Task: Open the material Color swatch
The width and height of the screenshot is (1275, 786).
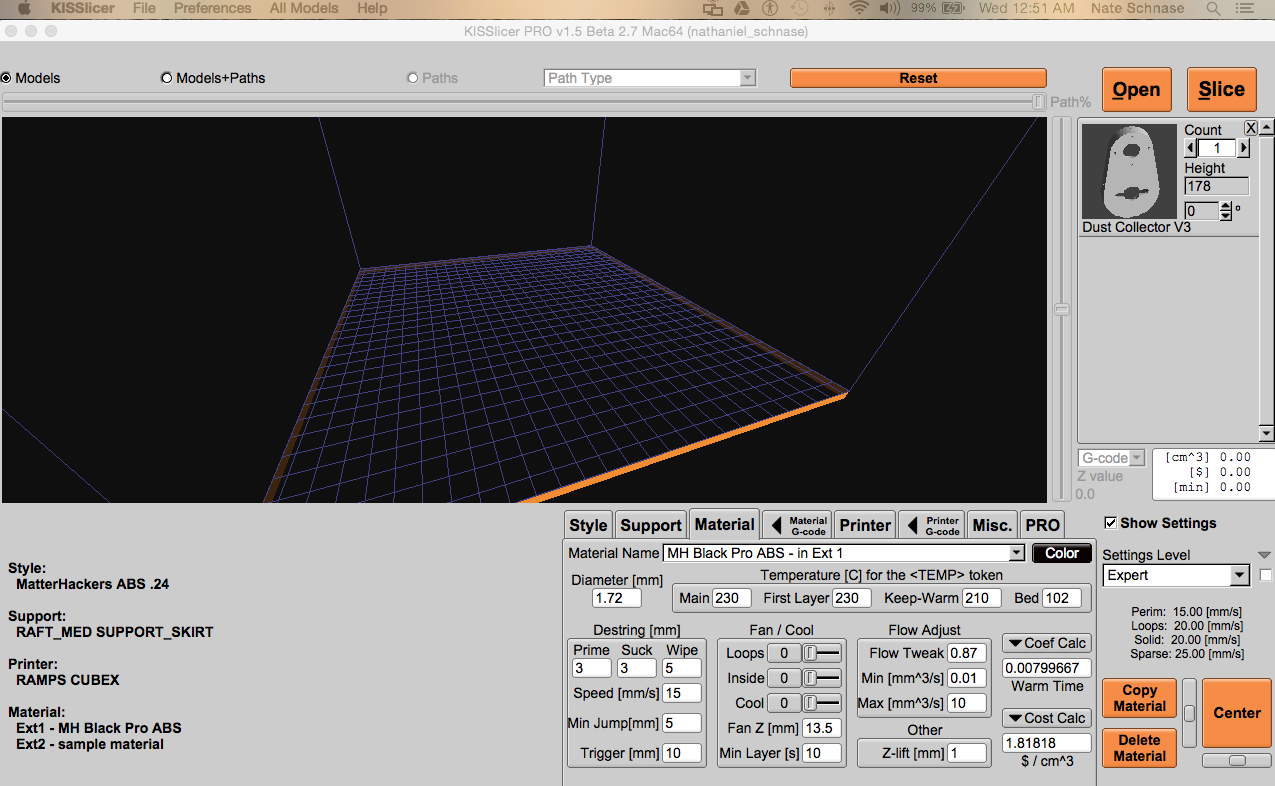Action: [x=1062, y=553]
